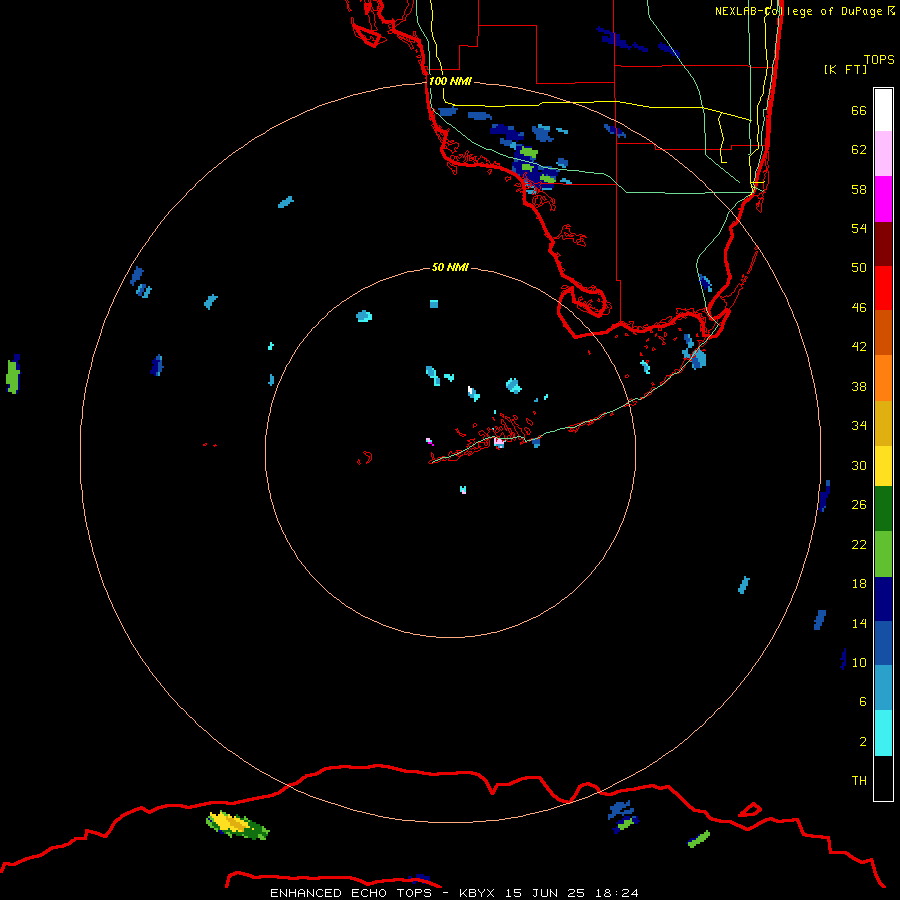The height and width of the screenshot is (900, 900).
Task: Pick the cyan legend band
Action: pos(883,733)
